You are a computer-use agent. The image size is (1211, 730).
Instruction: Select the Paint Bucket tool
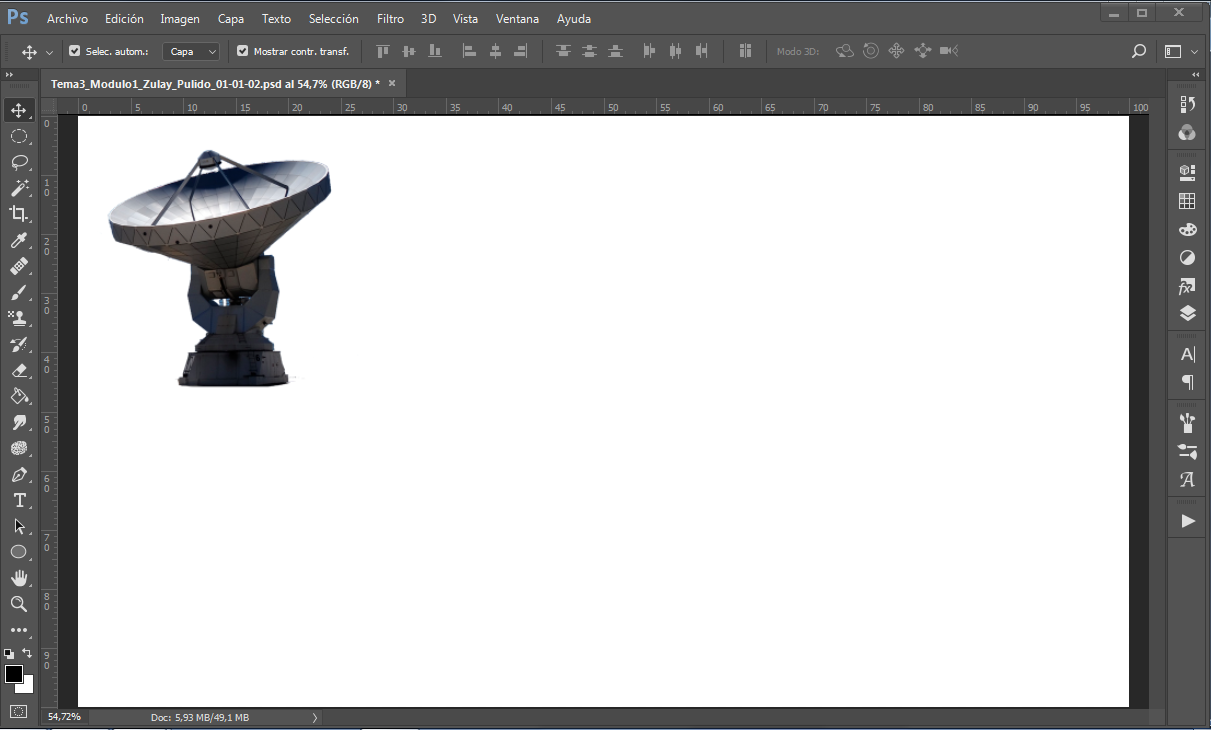click(x=19, y=396)
